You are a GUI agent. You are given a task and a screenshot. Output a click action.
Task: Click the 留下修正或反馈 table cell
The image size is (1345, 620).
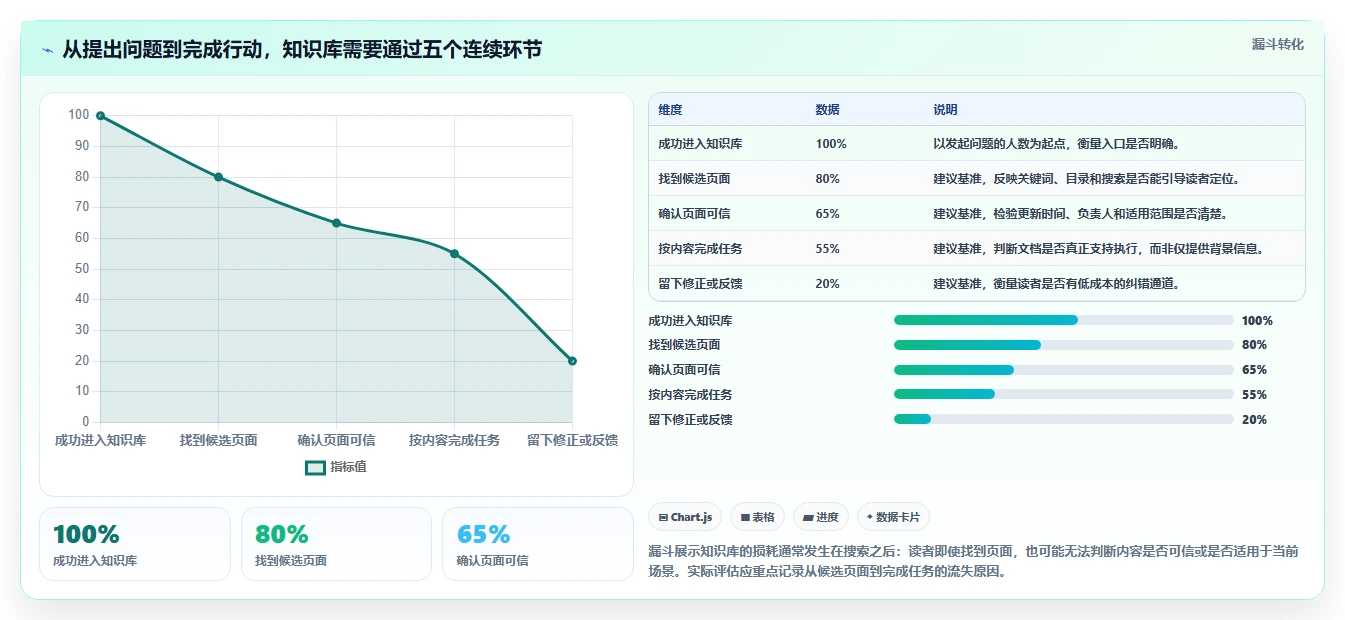point(700,284)
